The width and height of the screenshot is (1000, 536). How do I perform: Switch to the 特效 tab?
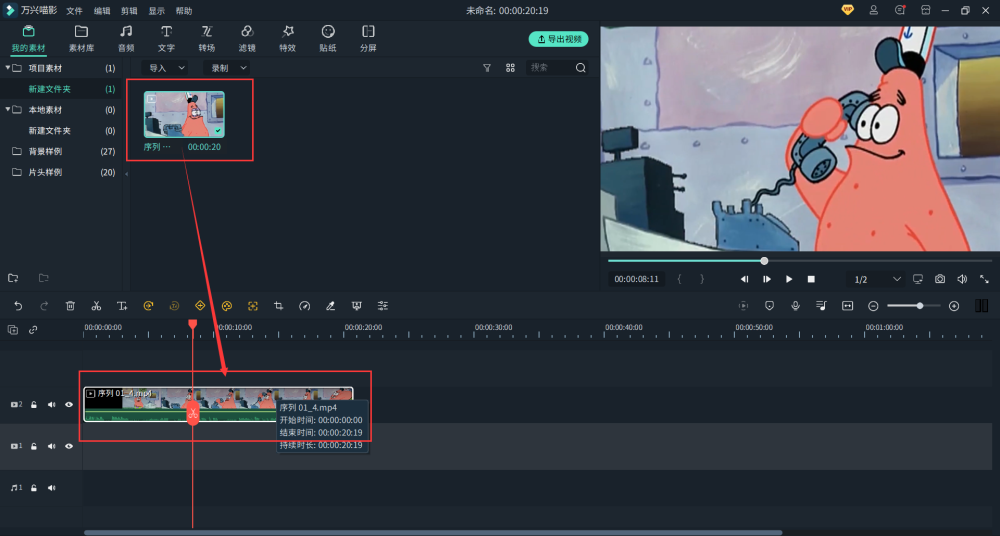tap(288, 38)
